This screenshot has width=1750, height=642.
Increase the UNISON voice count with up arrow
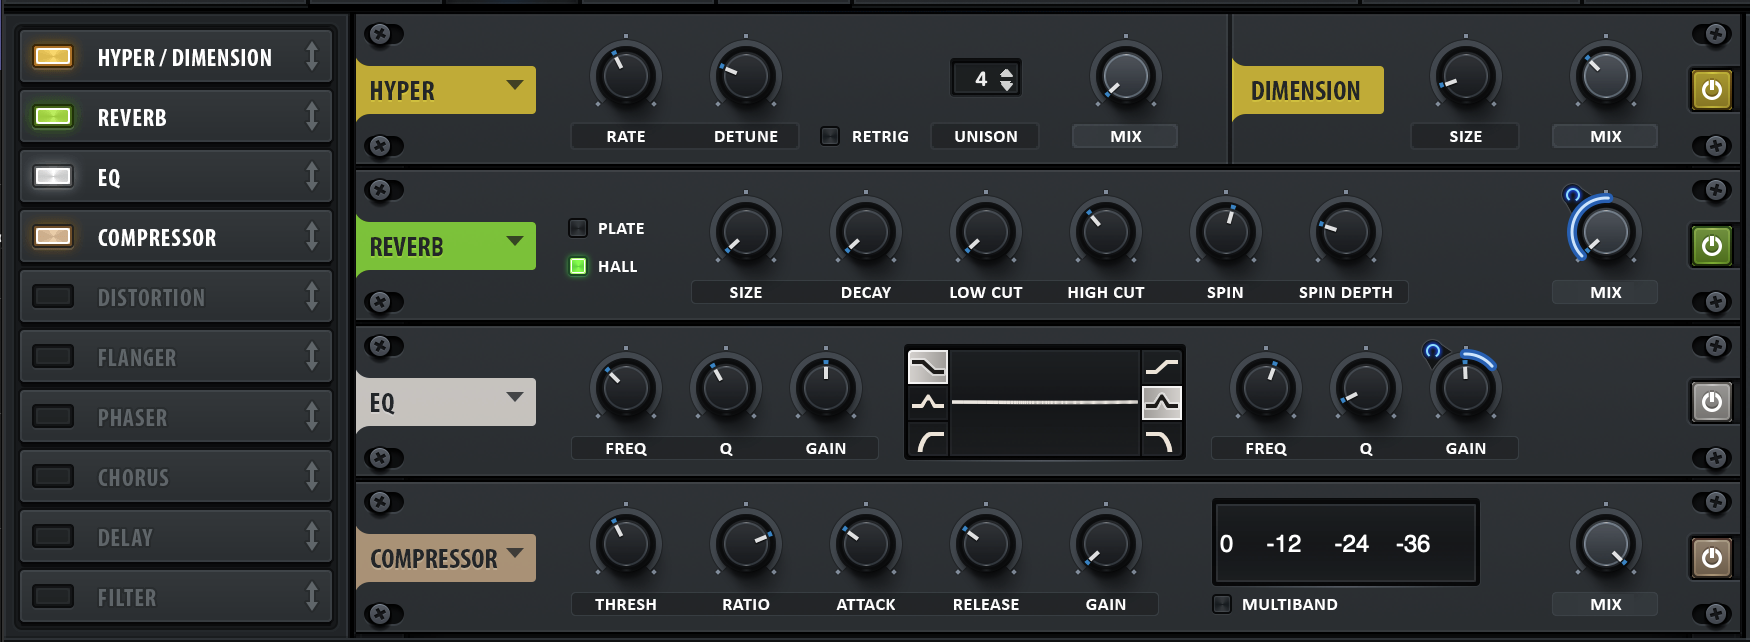(1007, 72)
